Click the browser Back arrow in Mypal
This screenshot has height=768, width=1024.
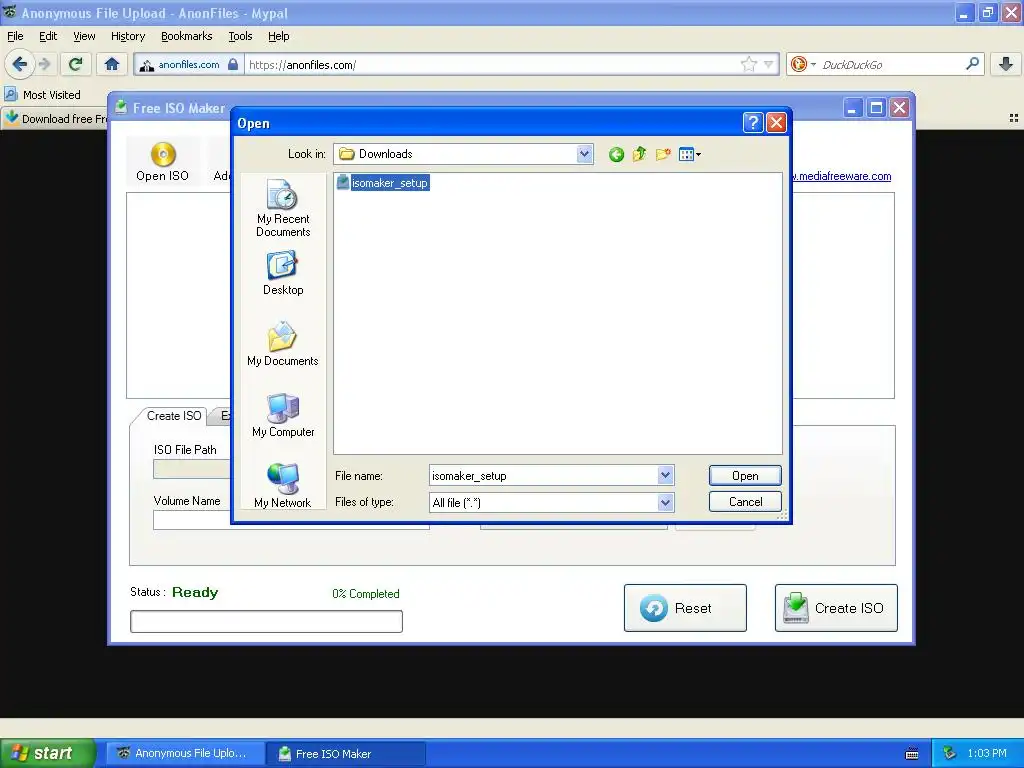[x=20, y=64]
